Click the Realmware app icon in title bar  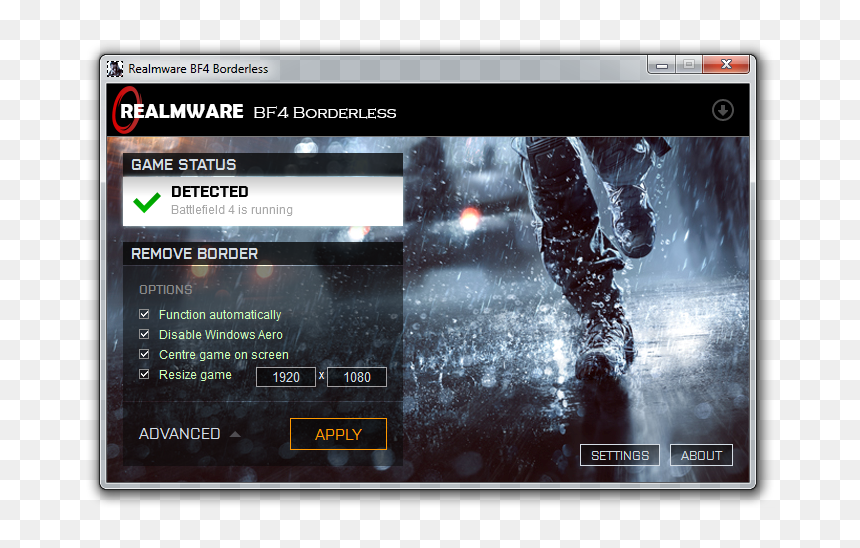coord(115,69)
